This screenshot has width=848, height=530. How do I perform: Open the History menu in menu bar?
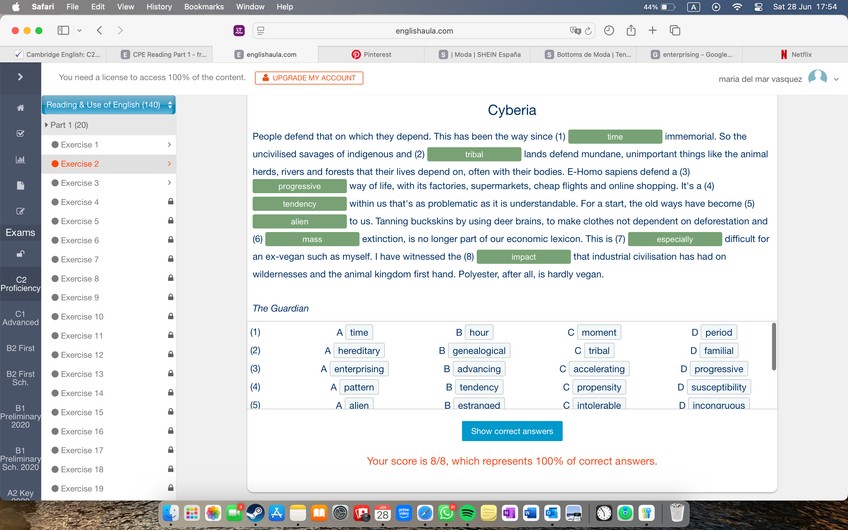click(x=159, y=7)
